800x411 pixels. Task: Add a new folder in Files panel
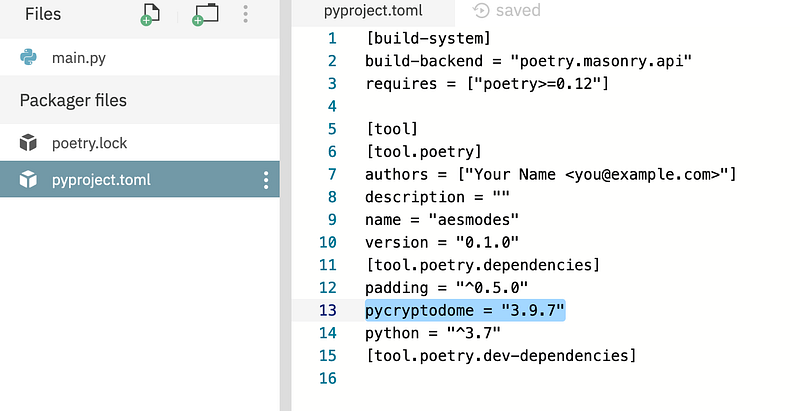click(205, 14)
